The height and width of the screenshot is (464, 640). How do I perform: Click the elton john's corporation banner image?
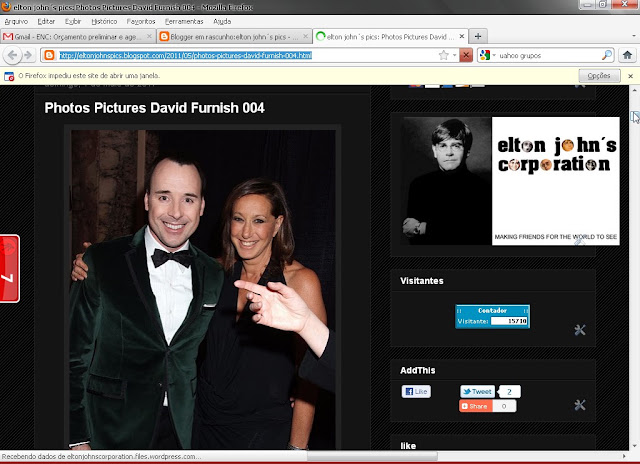coord(510,181)
